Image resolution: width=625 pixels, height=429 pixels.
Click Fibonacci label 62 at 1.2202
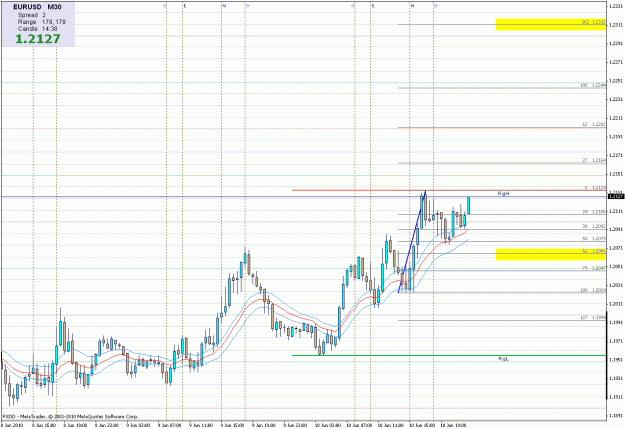point(594,124)
